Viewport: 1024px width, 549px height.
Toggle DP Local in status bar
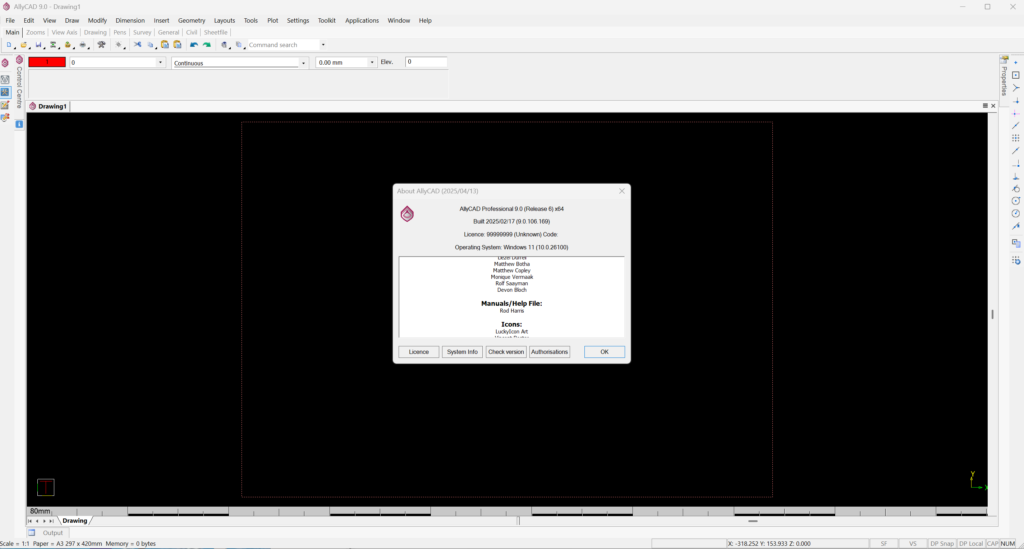970,543
